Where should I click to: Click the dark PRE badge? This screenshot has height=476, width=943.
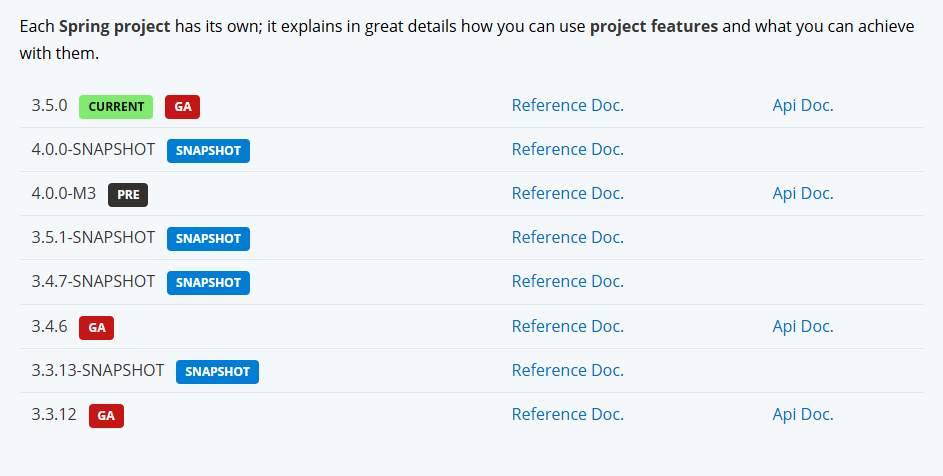pos(128,195)
